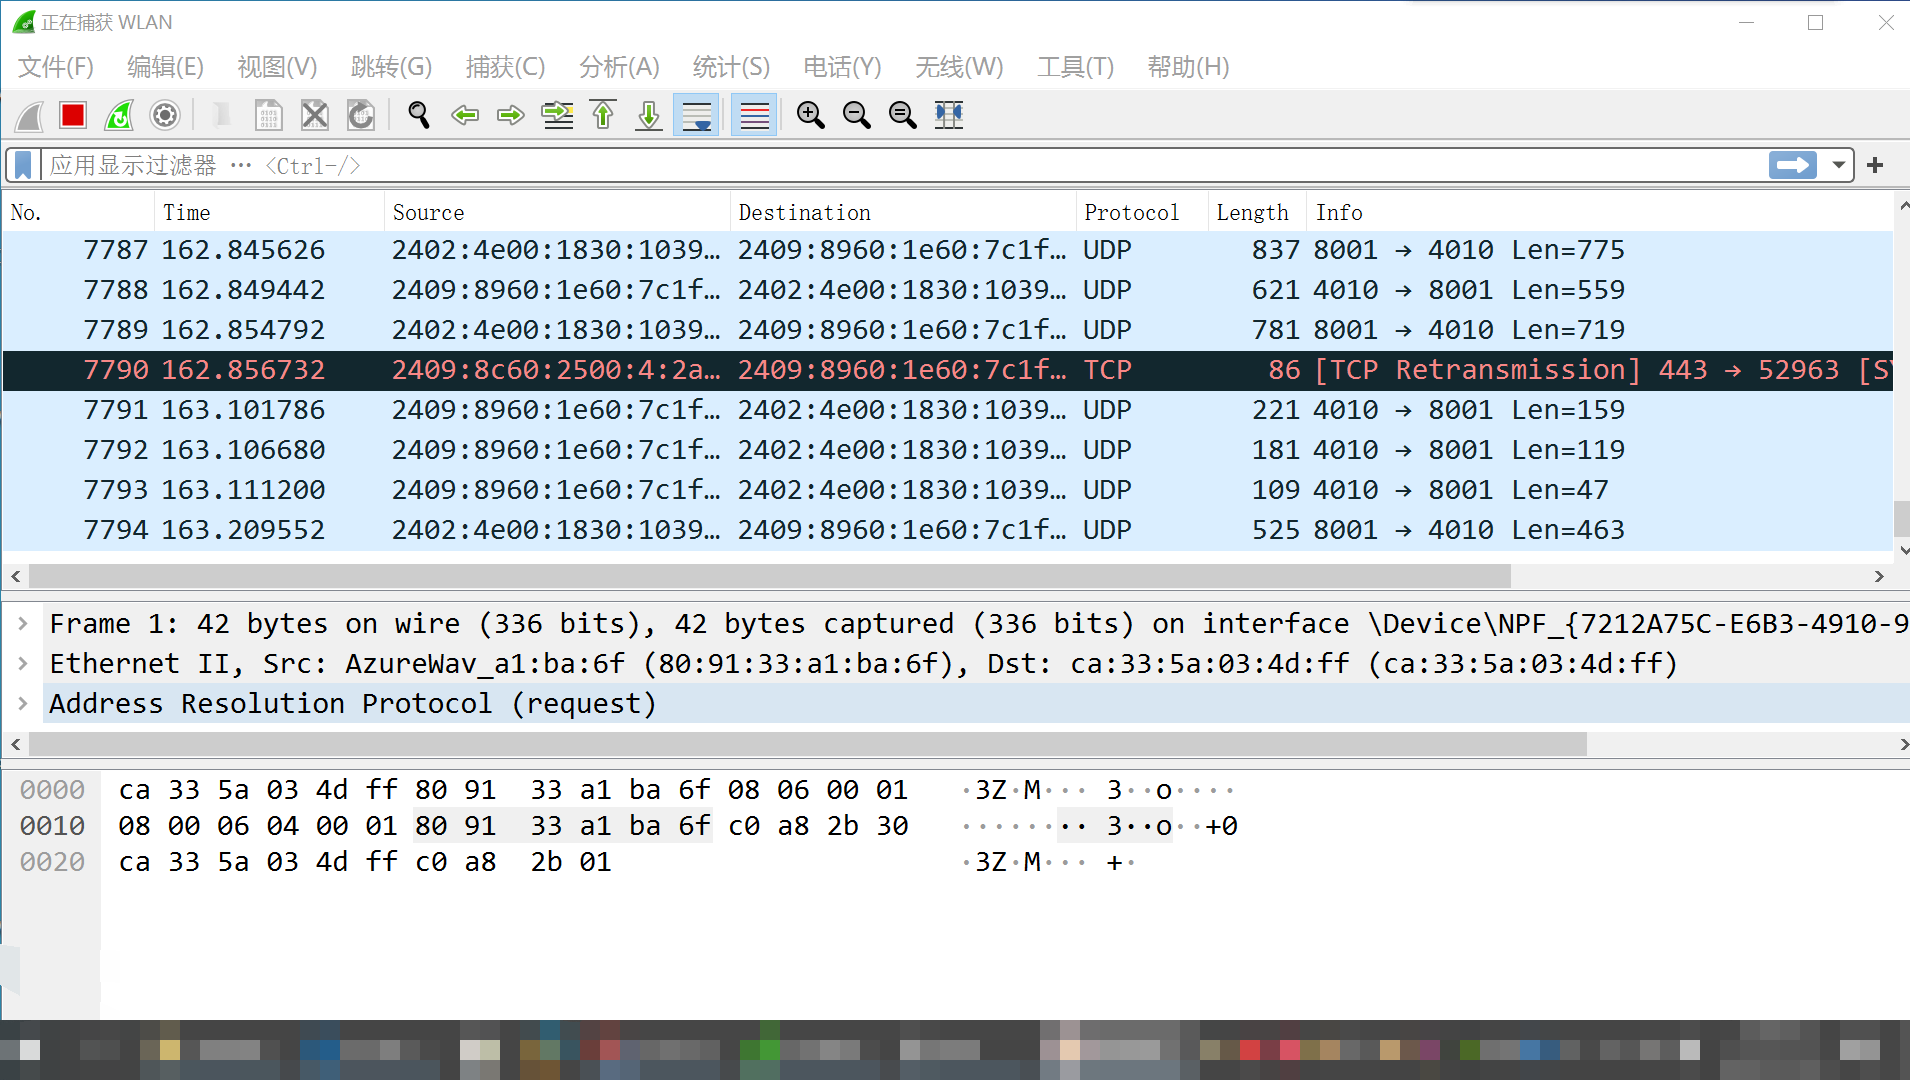Click hex offset 0020 row in bytes pane
Image resolution: width=1910 pixels, height=1080 pixels.
53,862
